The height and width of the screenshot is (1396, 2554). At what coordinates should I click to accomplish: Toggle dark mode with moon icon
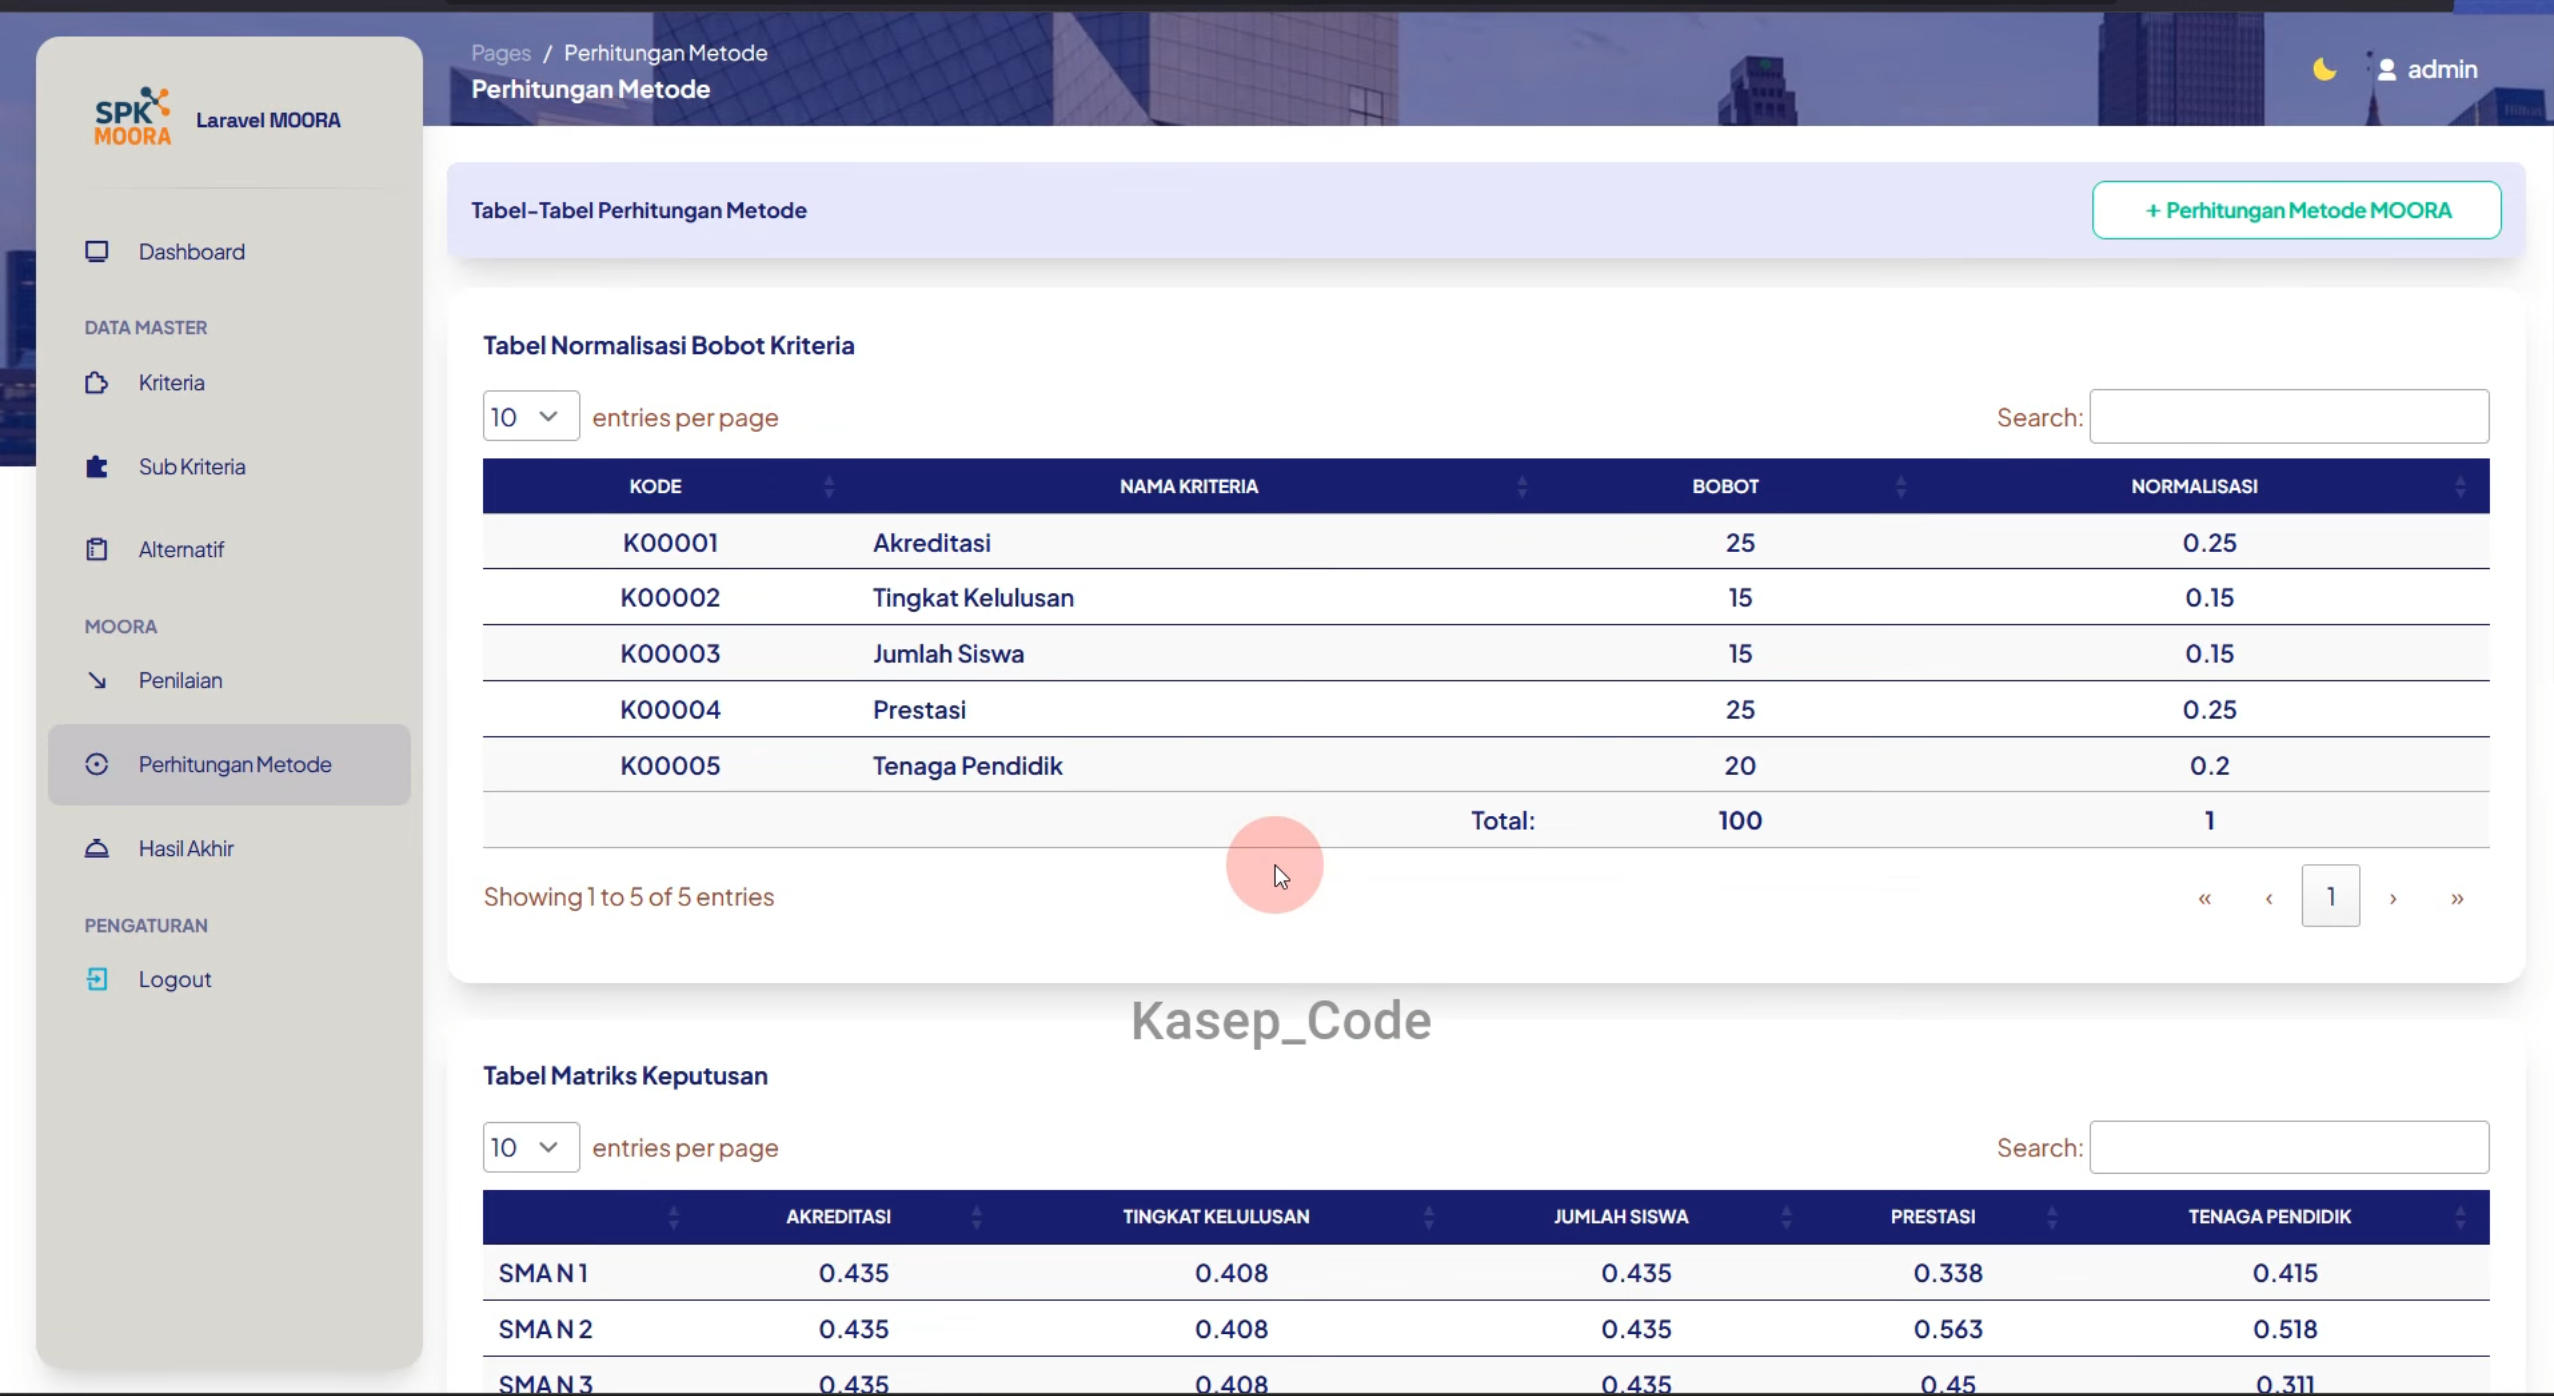point(2324,69)
